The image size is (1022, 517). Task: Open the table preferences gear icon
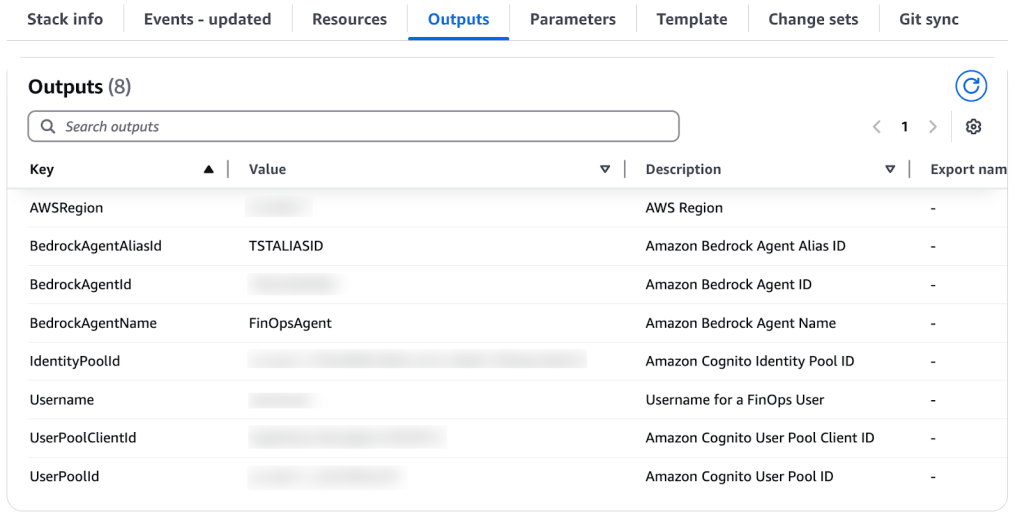973,127
